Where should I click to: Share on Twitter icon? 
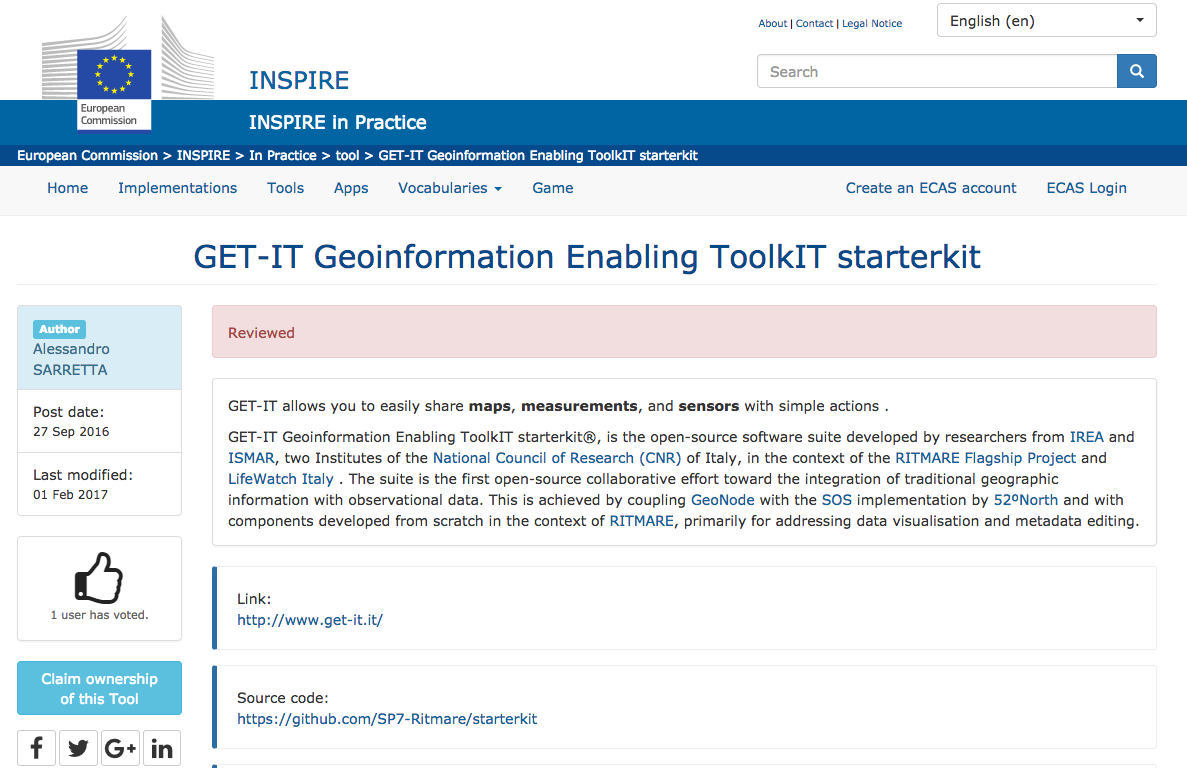(78, 748)
